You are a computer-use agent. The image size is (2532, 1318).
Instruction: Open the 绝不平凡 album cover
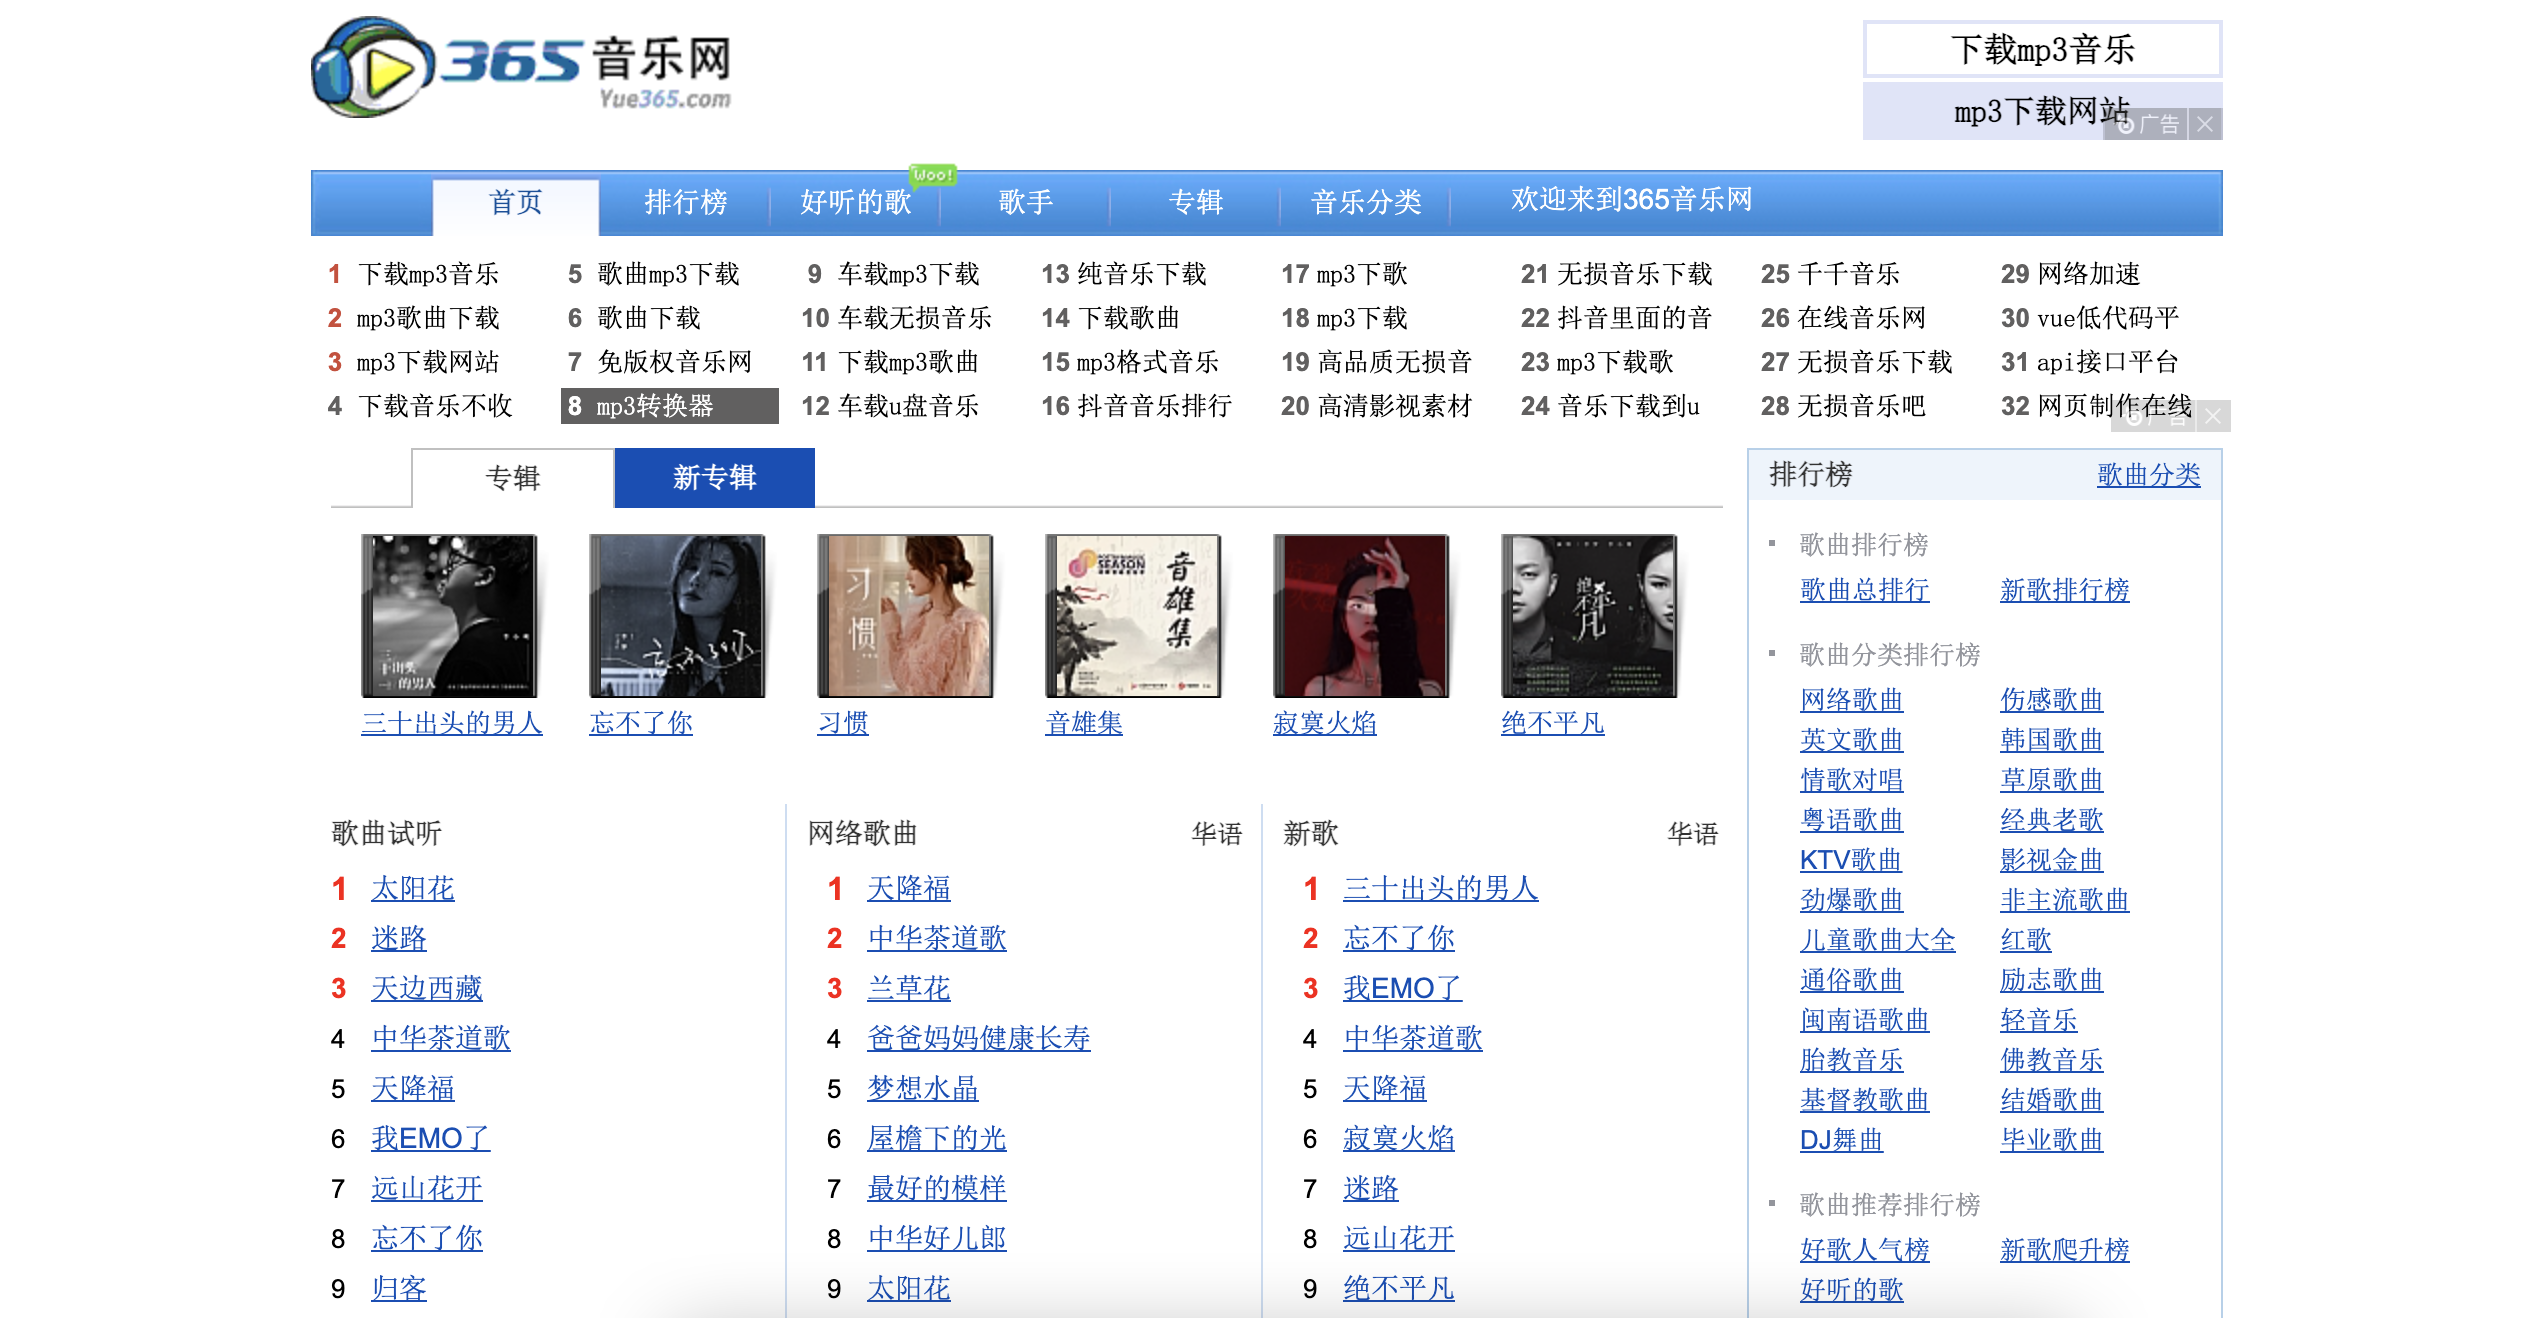pyautogui.click(x=1590, y=615)
